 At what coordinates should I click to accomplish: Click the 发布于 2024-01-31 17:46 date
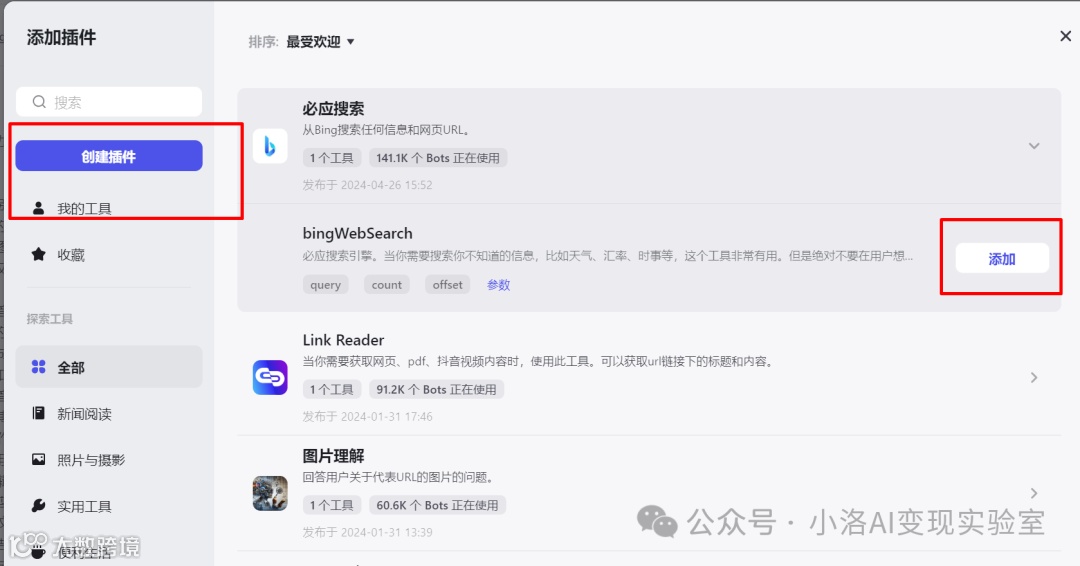click(x=367, y=416)
